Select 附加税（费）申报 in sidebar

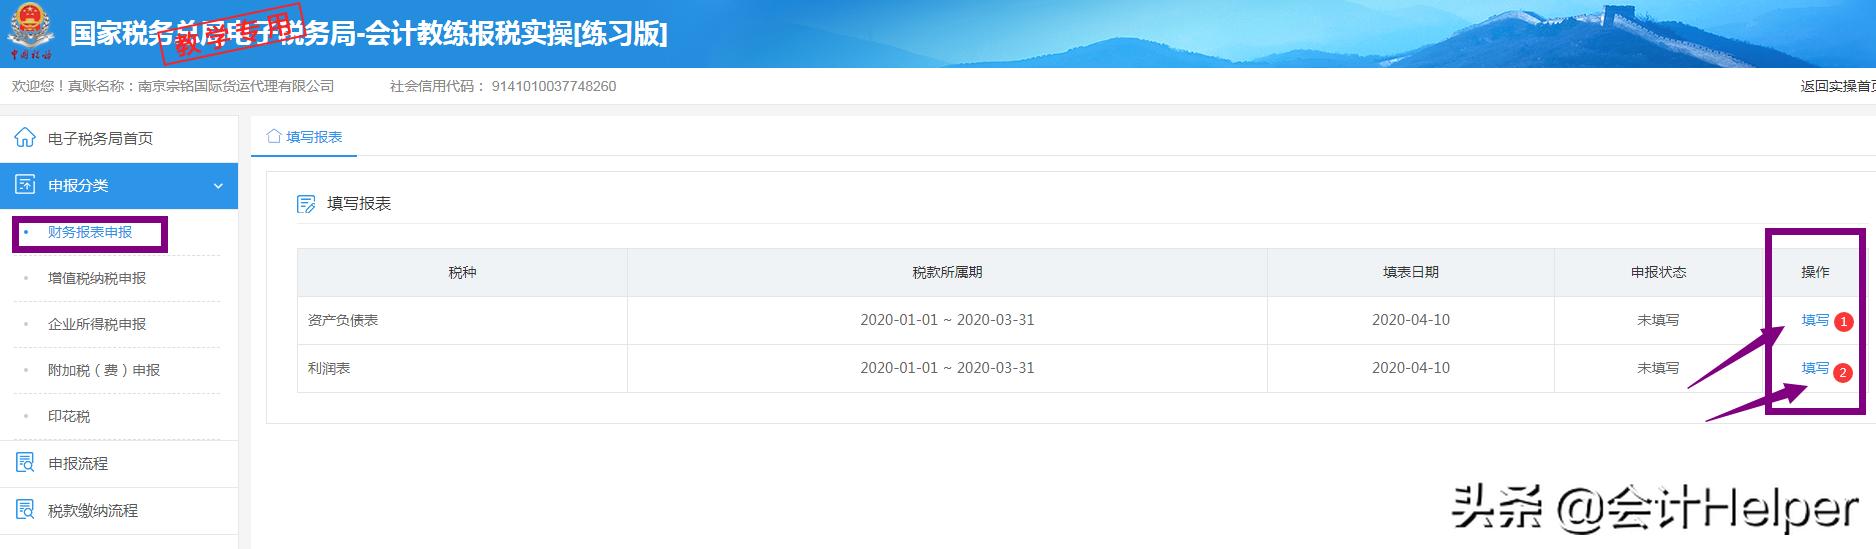(x=104, y=370)
